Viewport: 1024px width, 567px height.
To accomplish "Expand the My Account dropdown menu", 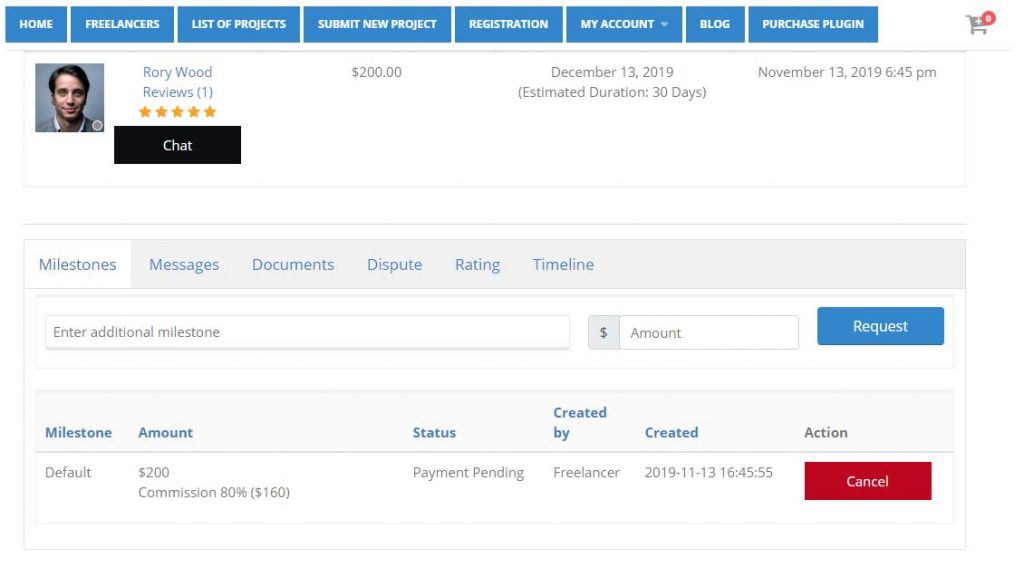I will click(624, 24).
